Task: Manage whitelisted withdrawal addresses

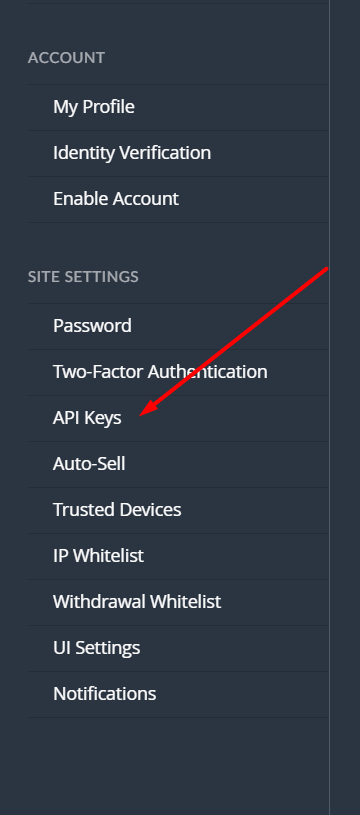Action: pyautogui.click(x=178, y=602)
